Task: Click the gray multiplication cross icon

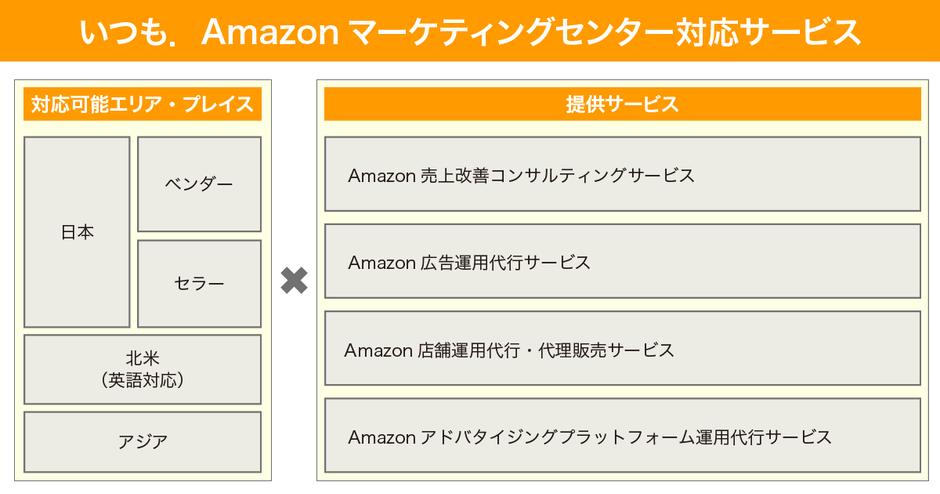Action: point(294,281)
